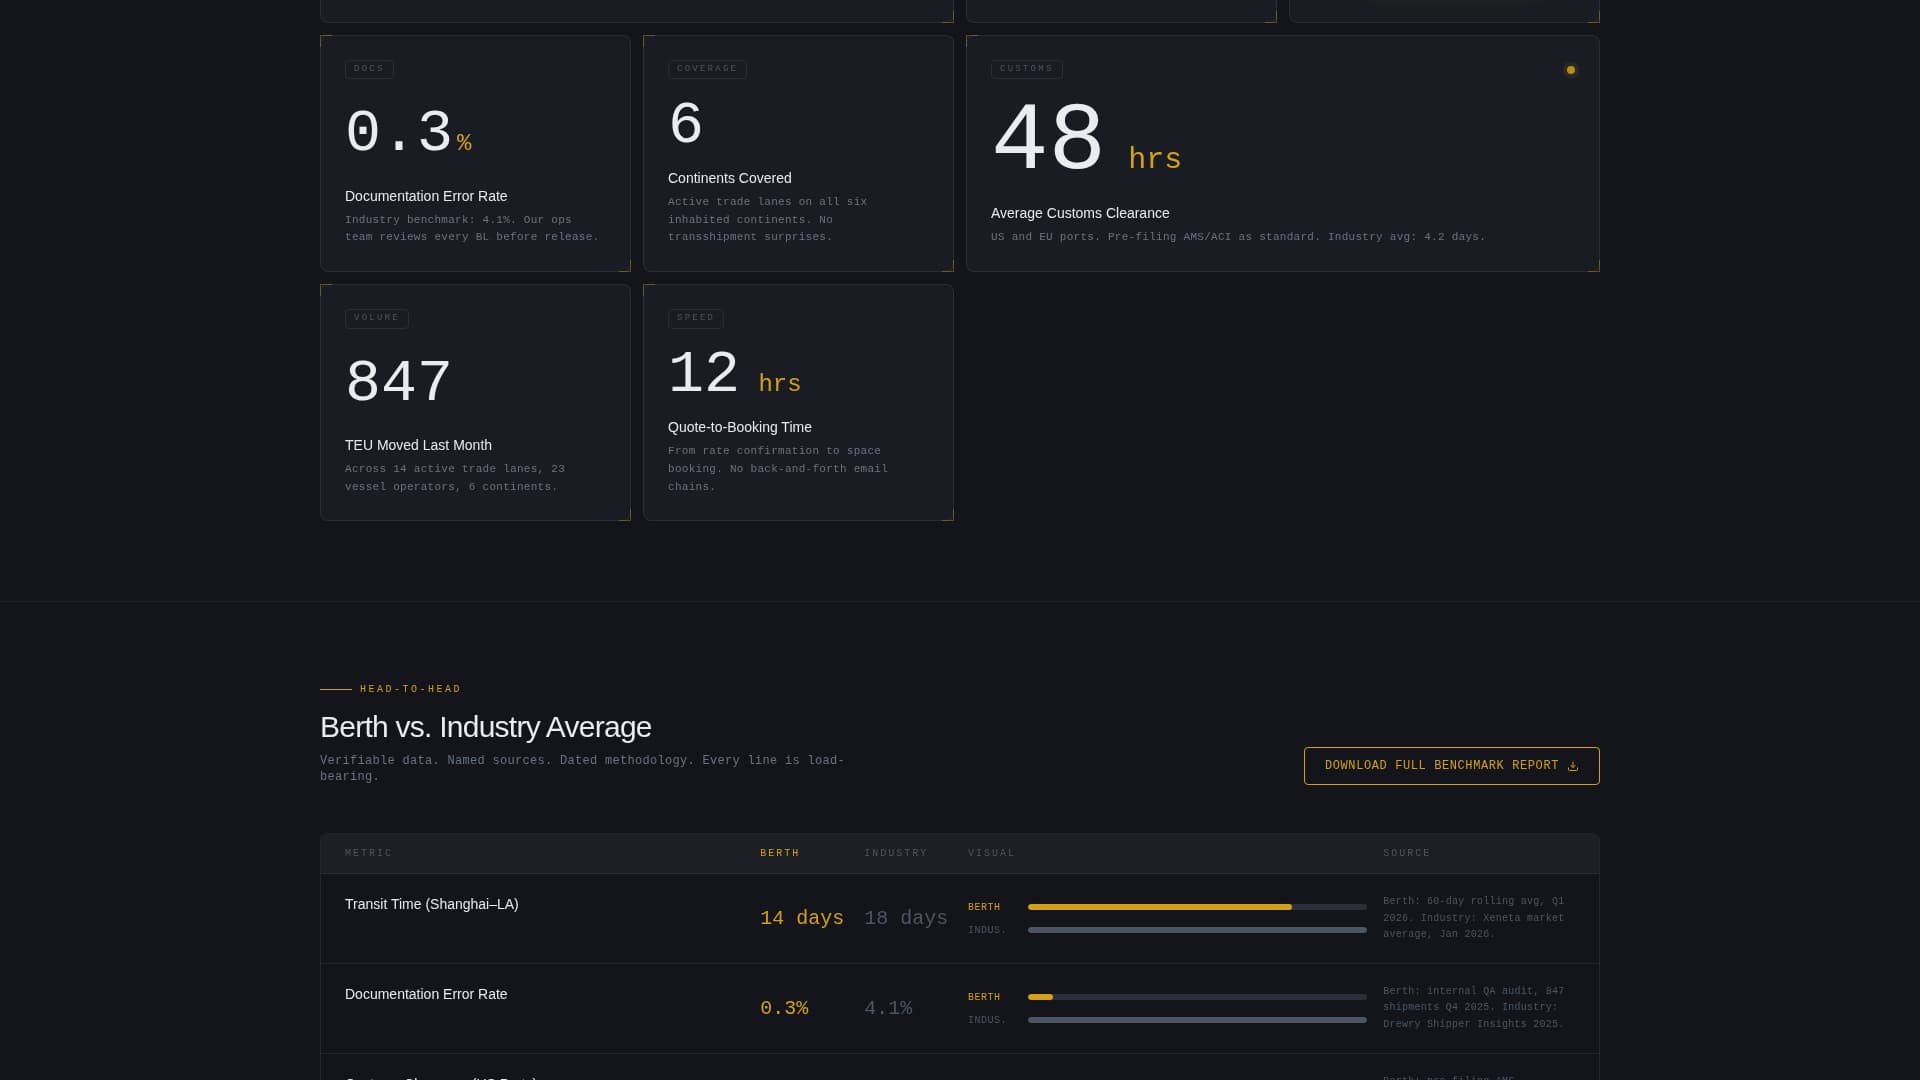Click the HEAD-TO-HEAD section marker line
The image size is (1920, 1080).
(335, 688)
